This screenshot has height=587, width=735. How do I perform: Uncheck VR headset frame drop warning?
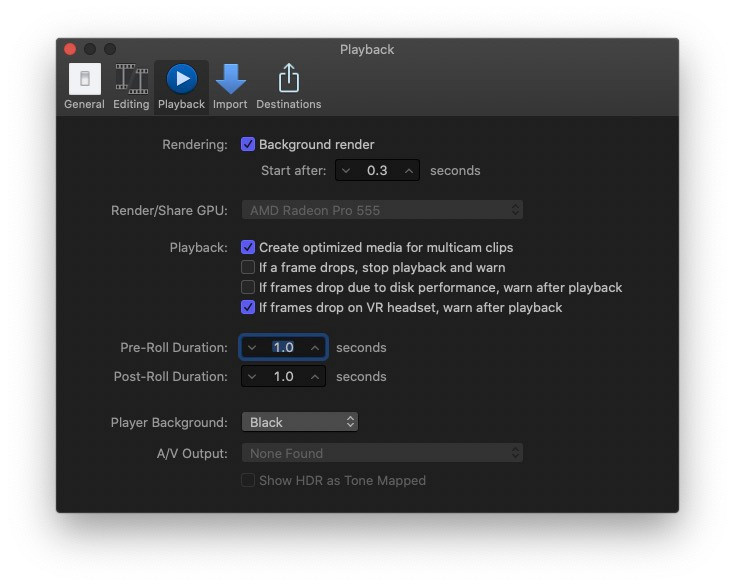(248, 307)
